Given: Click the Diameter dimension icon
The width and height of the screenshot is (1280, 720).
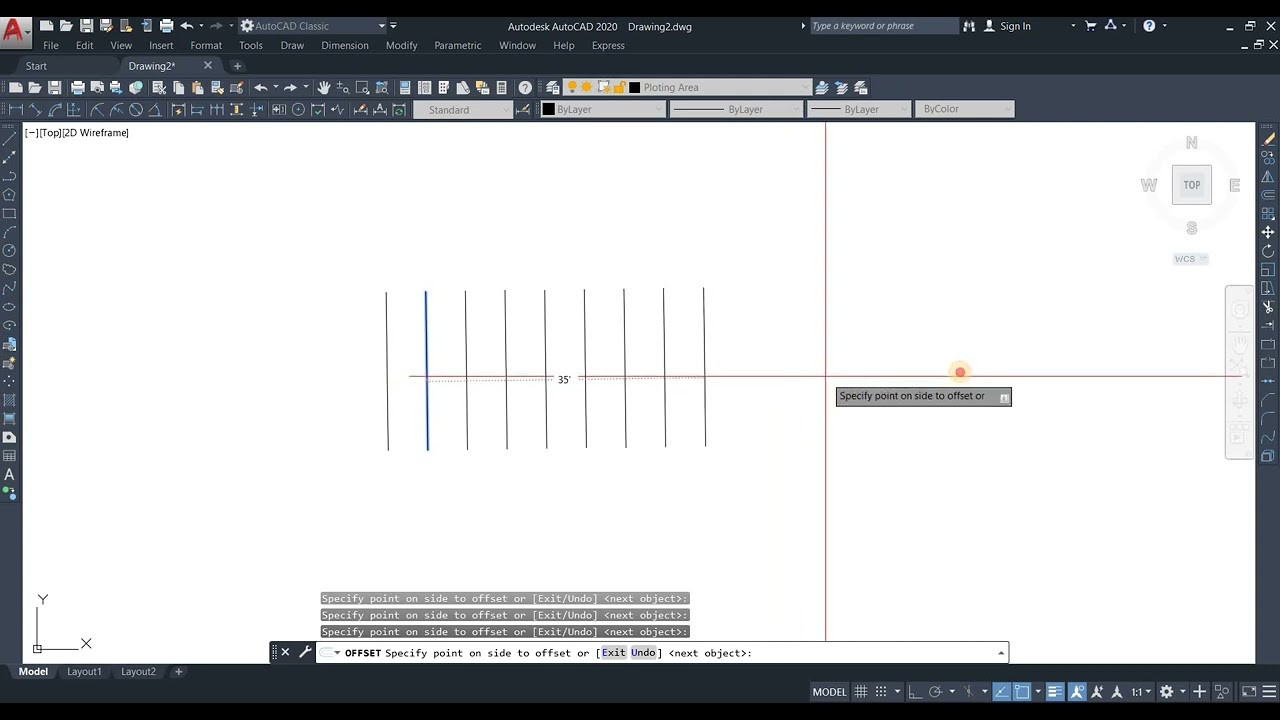Looking at the screenshot, I should [136, 109].
